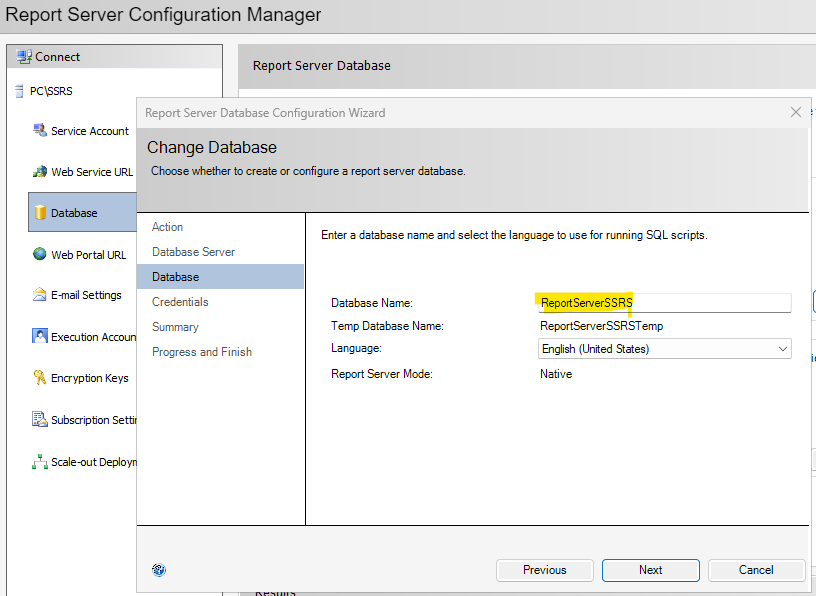816x596 pixels.
Task: Click the Service Account icon
Action: (40, 130)
